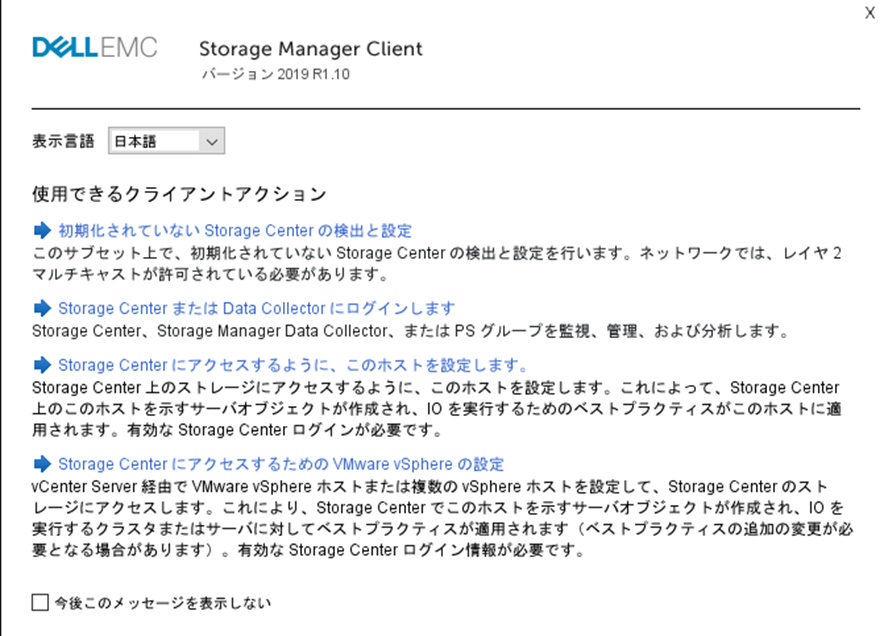This screenshot has height=636, width=884.
Task: Close the Storage Manager Client dialog with X
Action: (x=870, y=12)
